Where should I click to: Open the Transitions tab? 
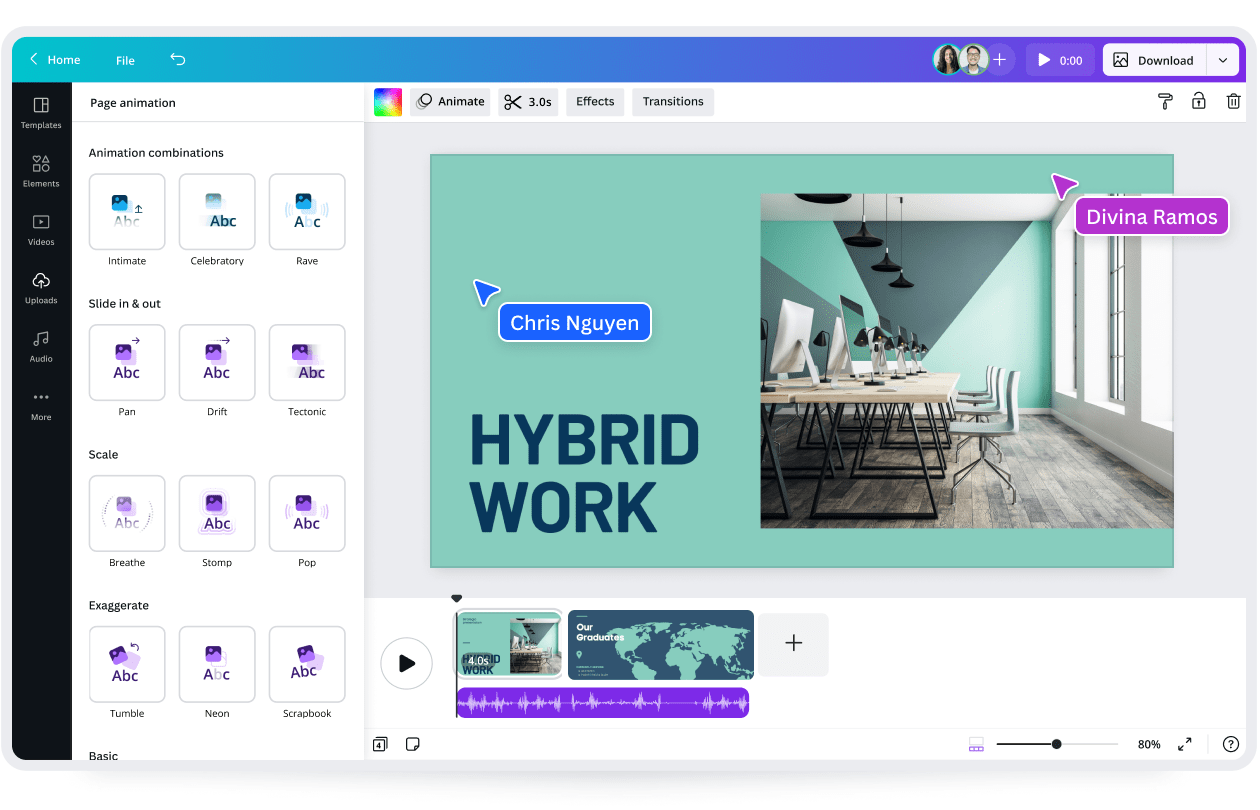pyautogui.click(x=673, y=101)
